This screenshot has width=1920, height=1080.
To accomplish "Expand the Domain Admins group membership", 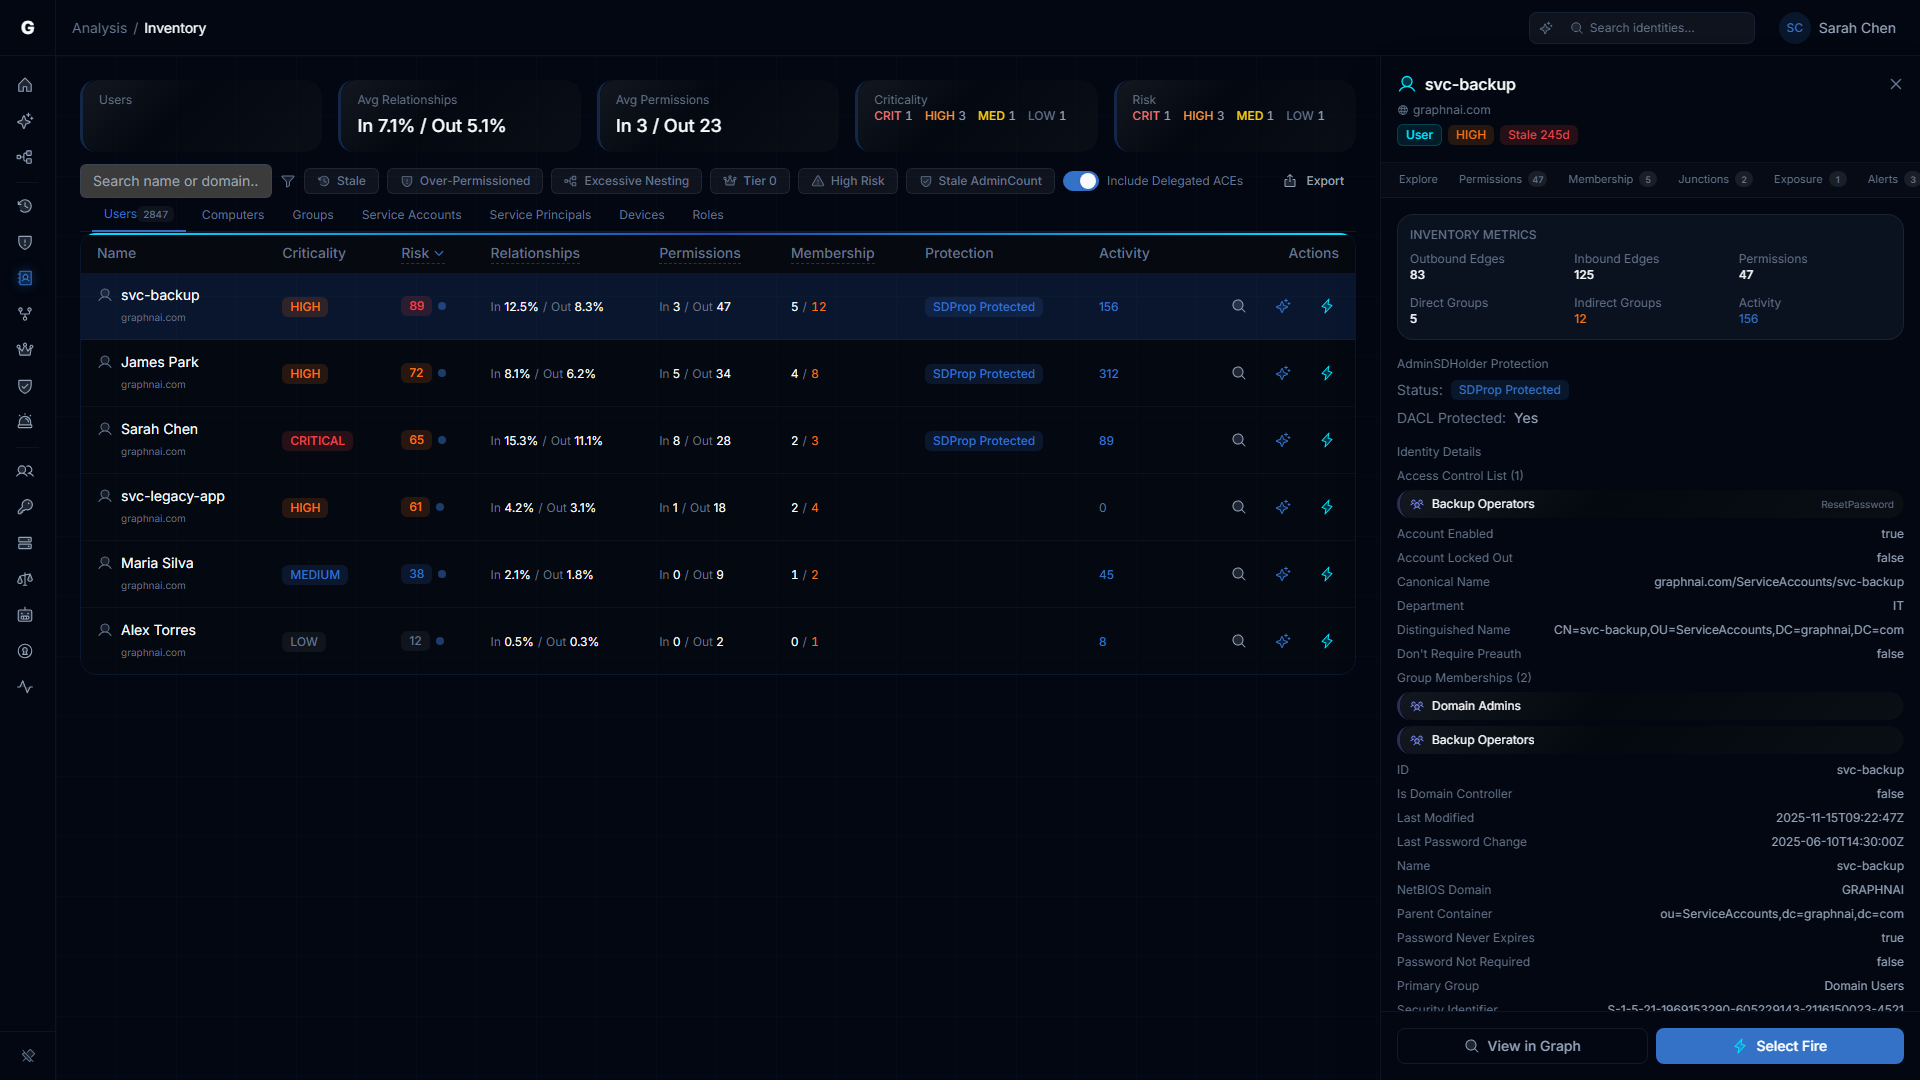I will tap(1649, 706).
